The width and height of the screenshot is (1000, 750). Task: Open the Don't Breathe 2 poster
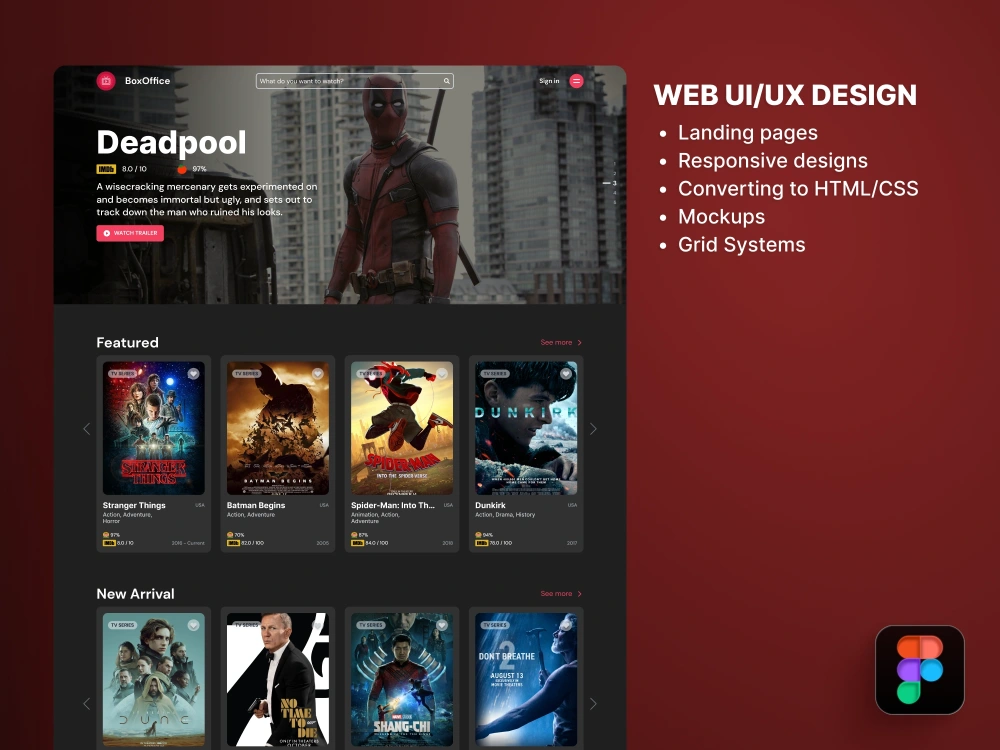point(526,680)
